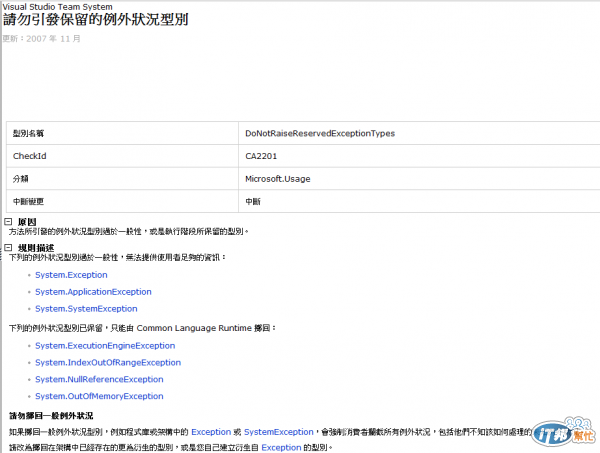This screenshot has height=453, width=600.
Task: Follow the Exception link before 或 SystemException
Action: coord(211,432)
